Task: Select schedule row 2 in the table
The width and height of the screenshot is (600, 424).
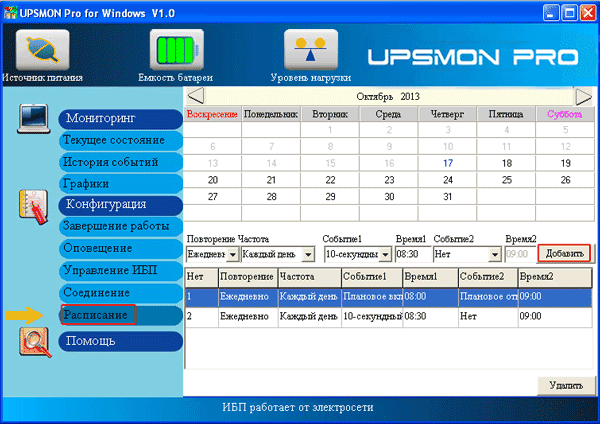Action: 388,317
